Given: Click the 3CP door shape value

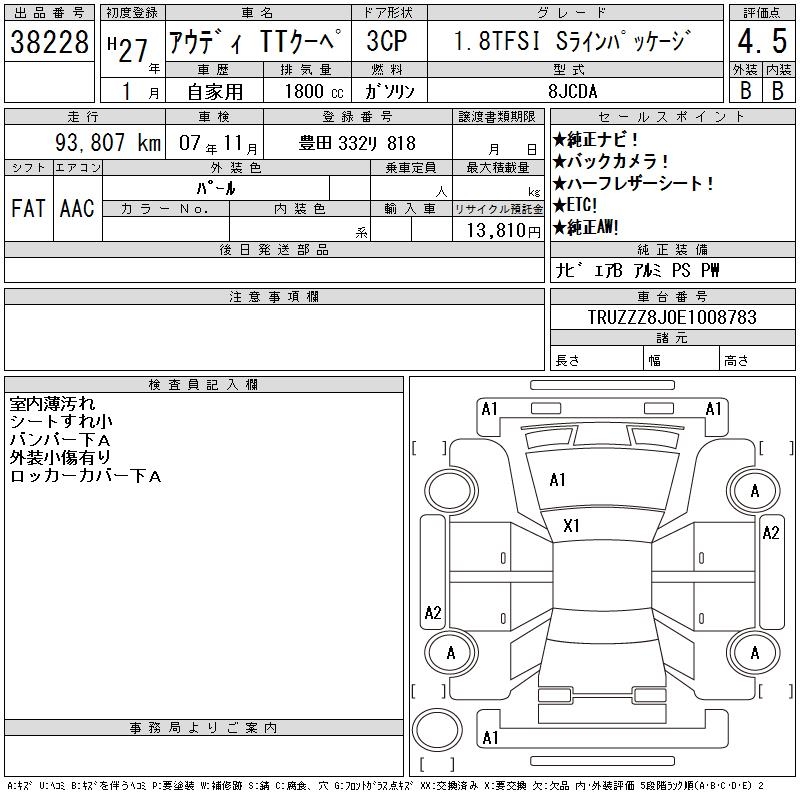Looking at the screenshot, I should point(387,41).
